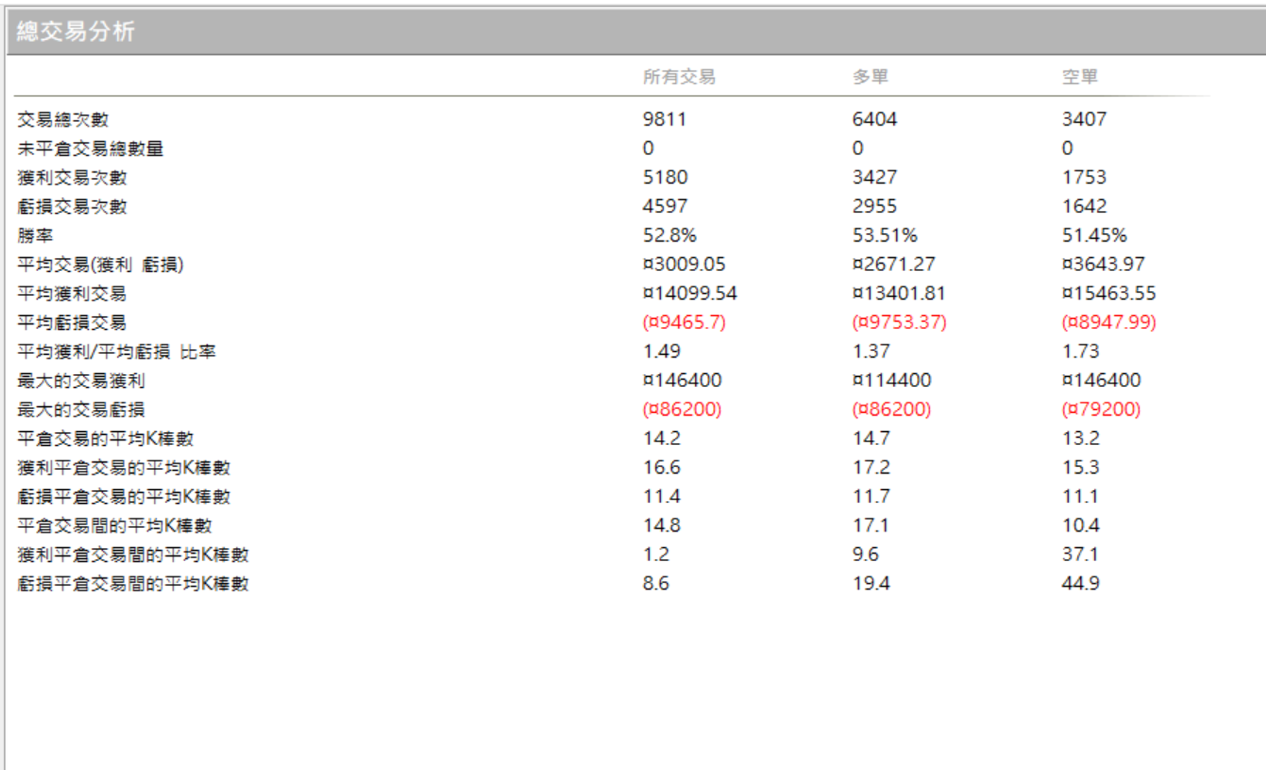Click the 17.2 value

(870, 468)
